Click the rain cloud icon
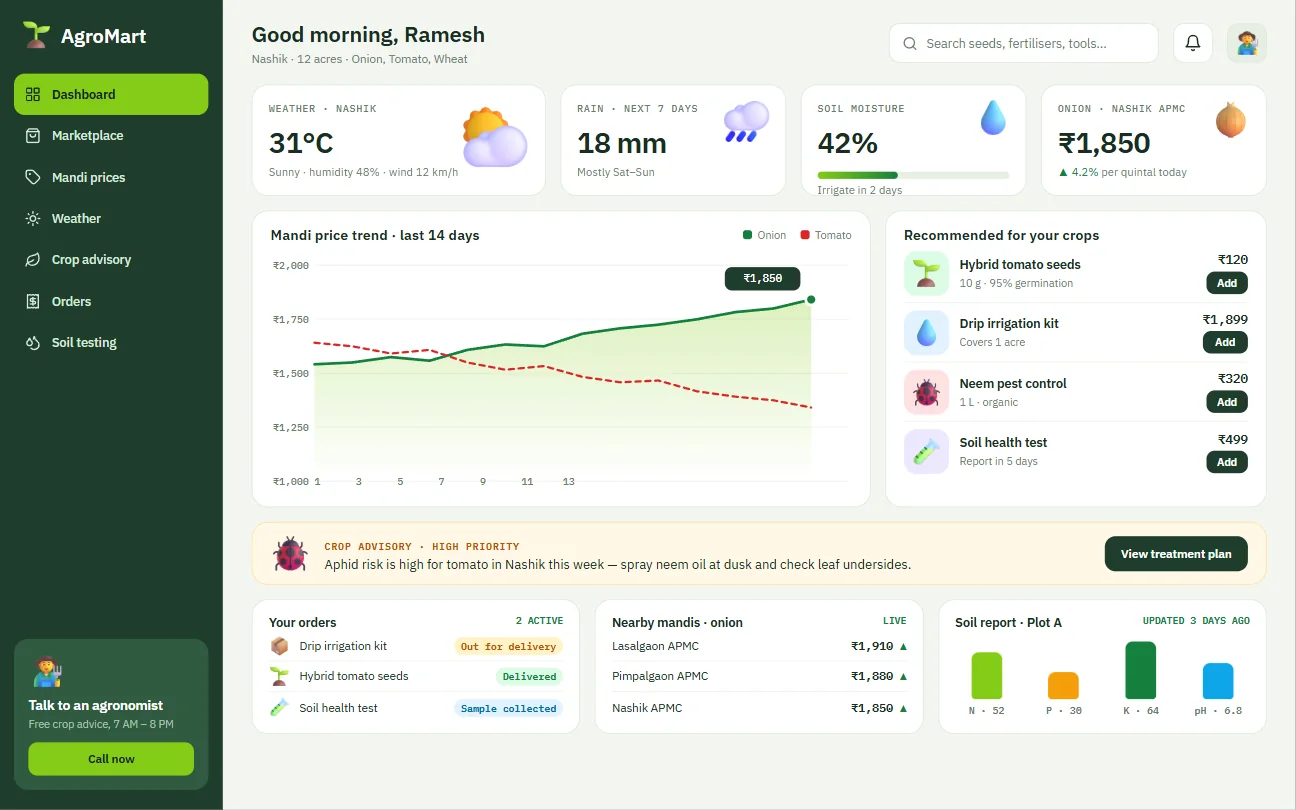 pos(746,121)
